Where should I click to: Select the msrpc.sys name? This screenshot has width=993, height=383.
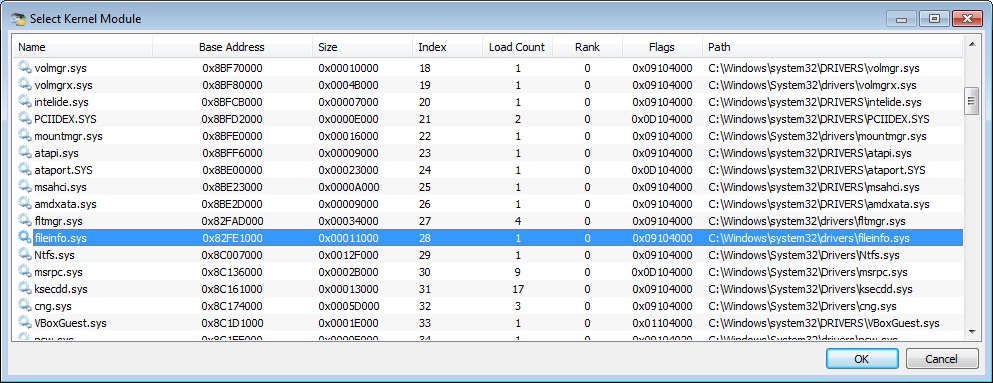coord(58,272)
